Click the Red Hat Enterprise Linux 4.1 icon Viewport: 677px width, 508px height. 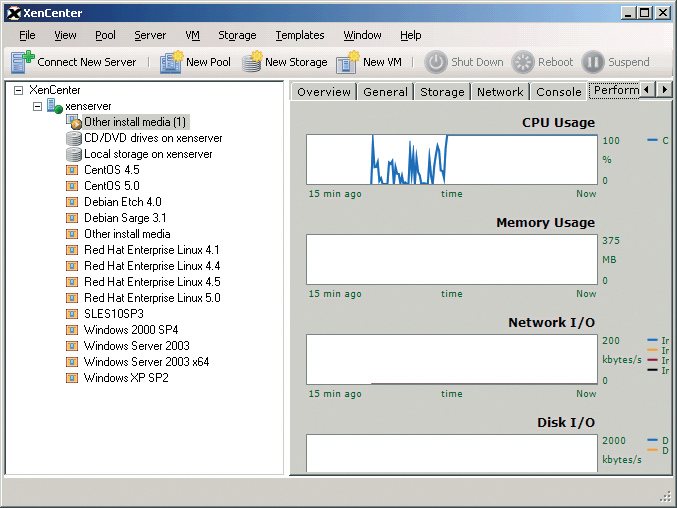click(x=72, y=250)
